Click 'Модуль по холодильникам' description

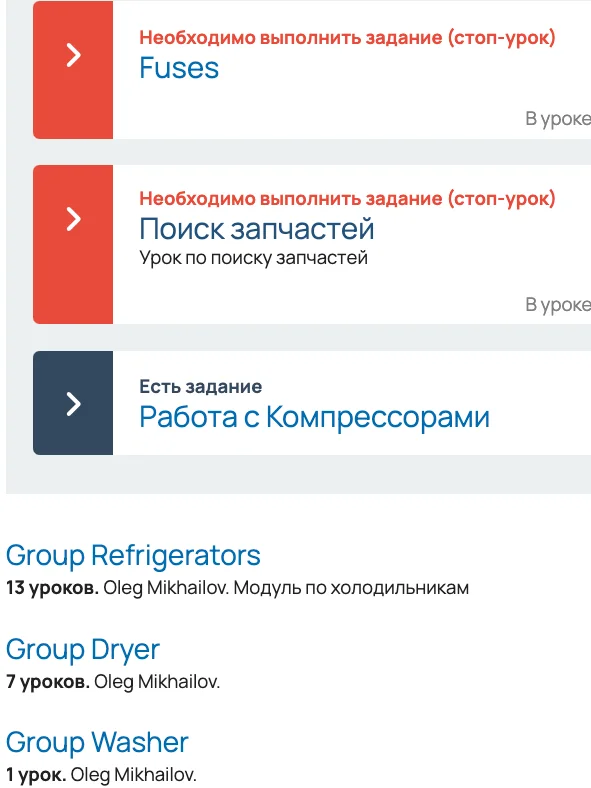[351, 588]
